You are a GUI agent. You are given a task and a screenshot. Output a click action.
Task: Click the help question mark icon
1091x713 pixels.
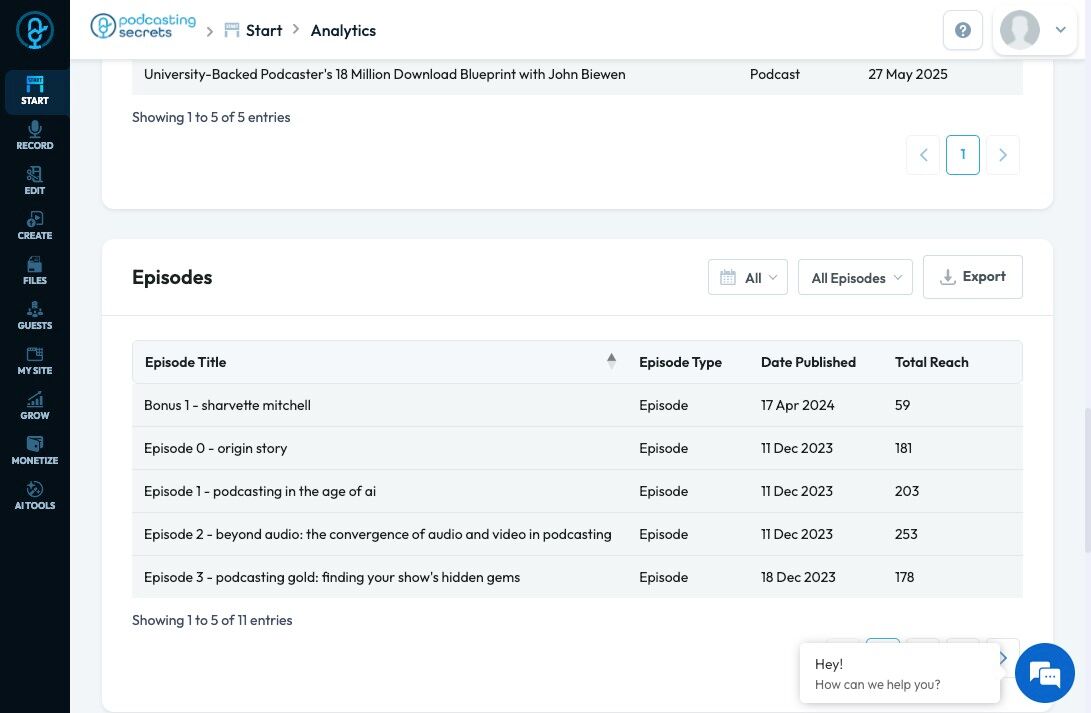(x=963, y=31)
